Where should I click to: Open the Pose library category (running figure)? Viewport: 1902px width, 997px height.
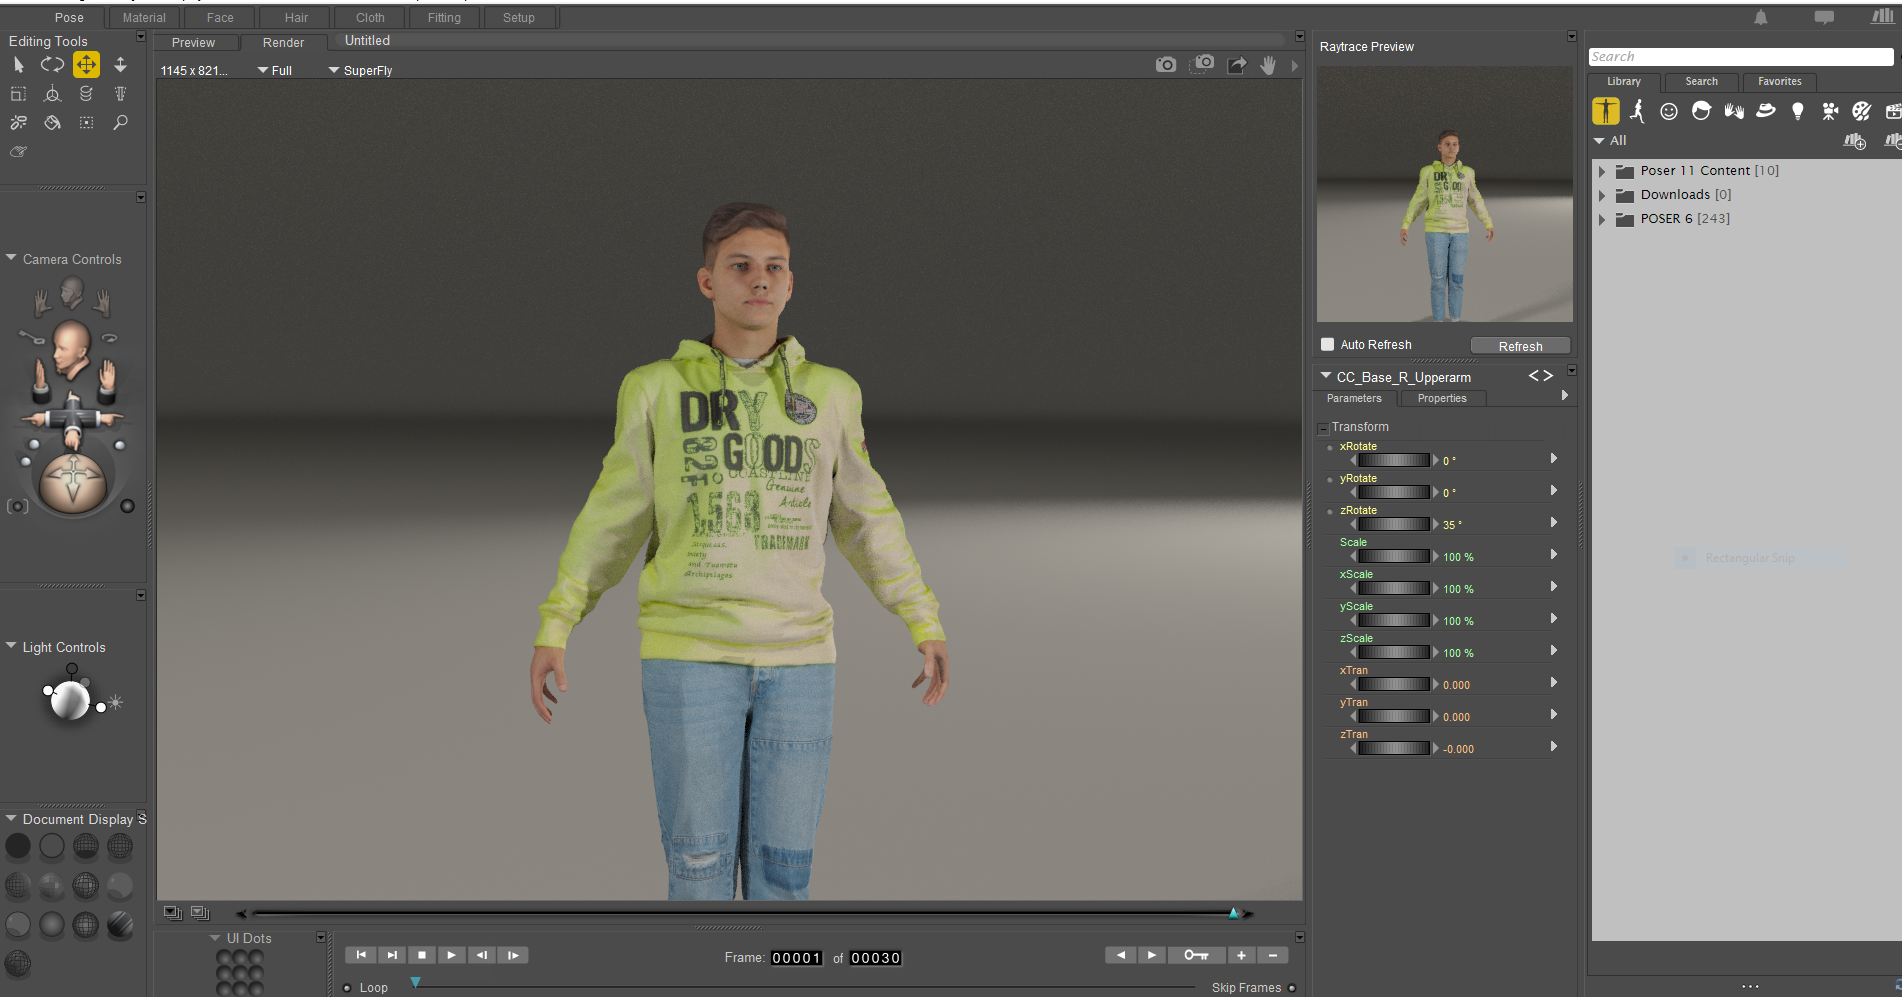pos(1637,111)
